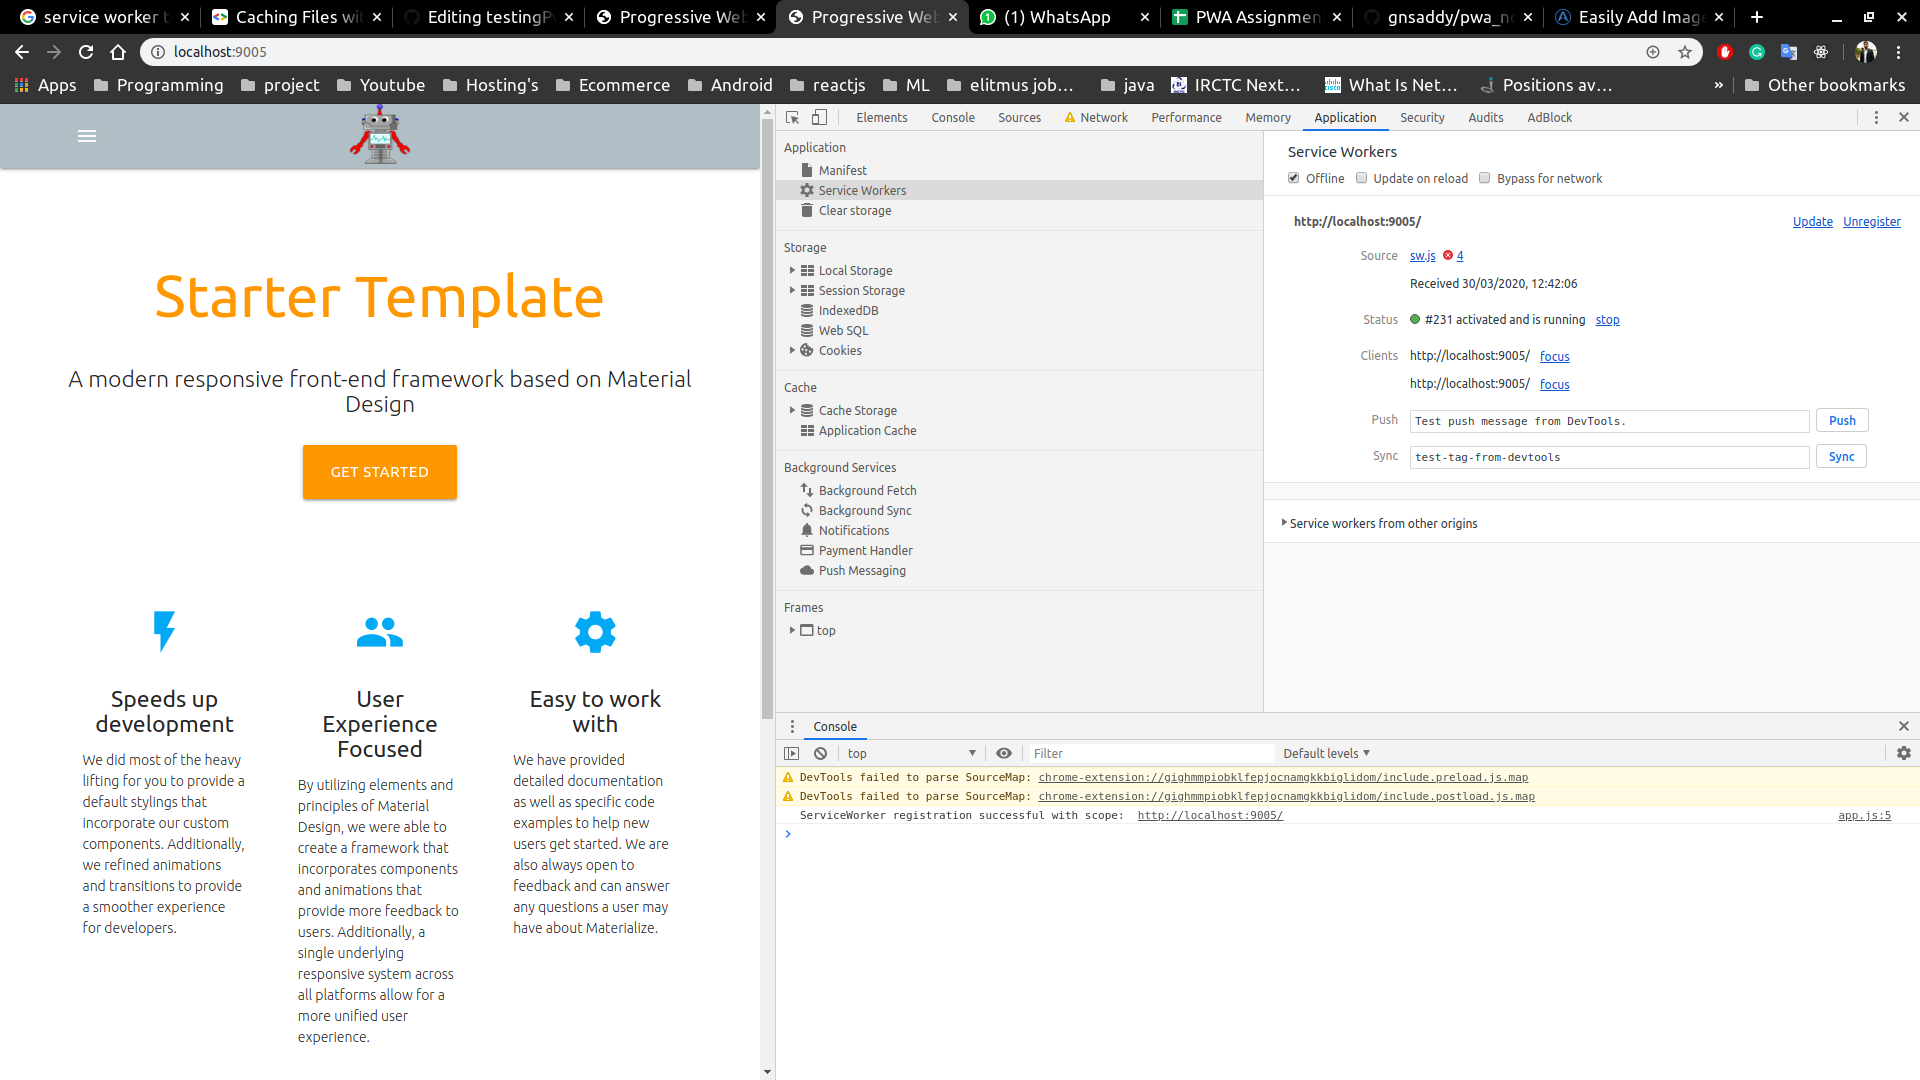Expand the Local Storage tree item

coord(791,269)
